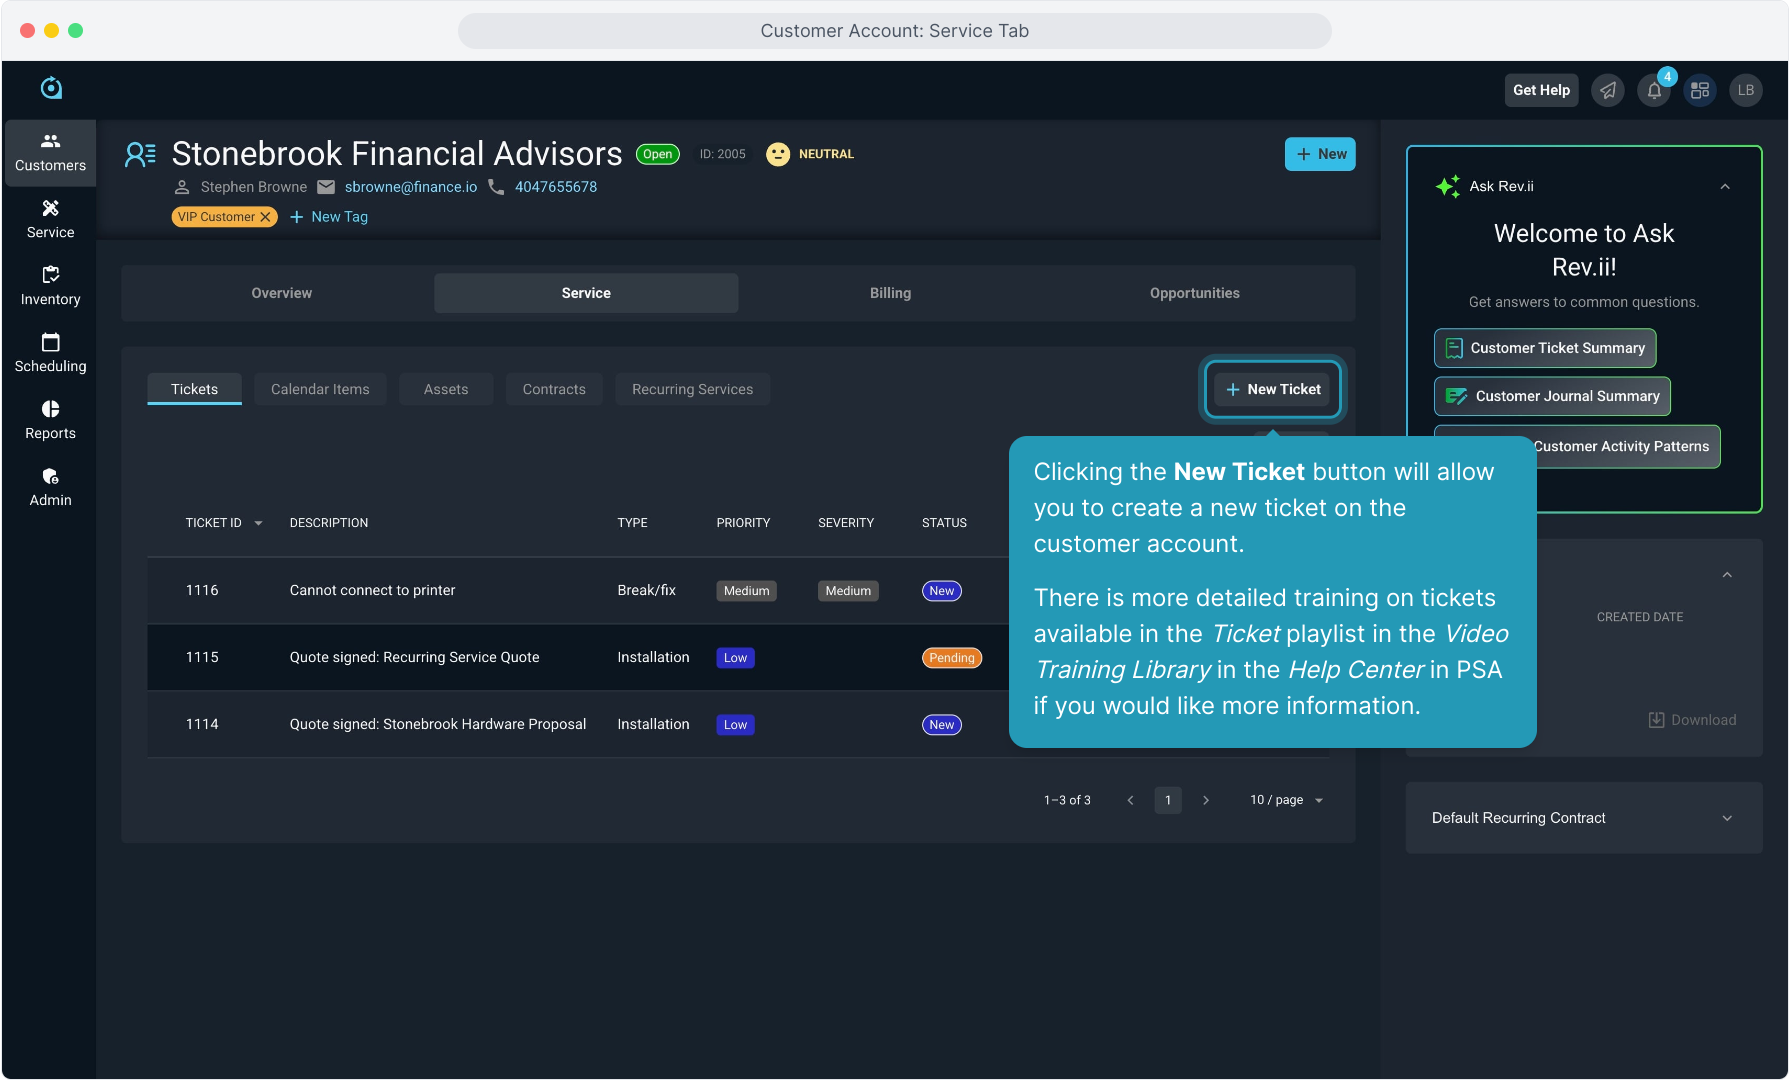Screen dimensions: 1790x1080
Task: Go to Inventory in the sidebar
Action: click(x=50, y=286)
